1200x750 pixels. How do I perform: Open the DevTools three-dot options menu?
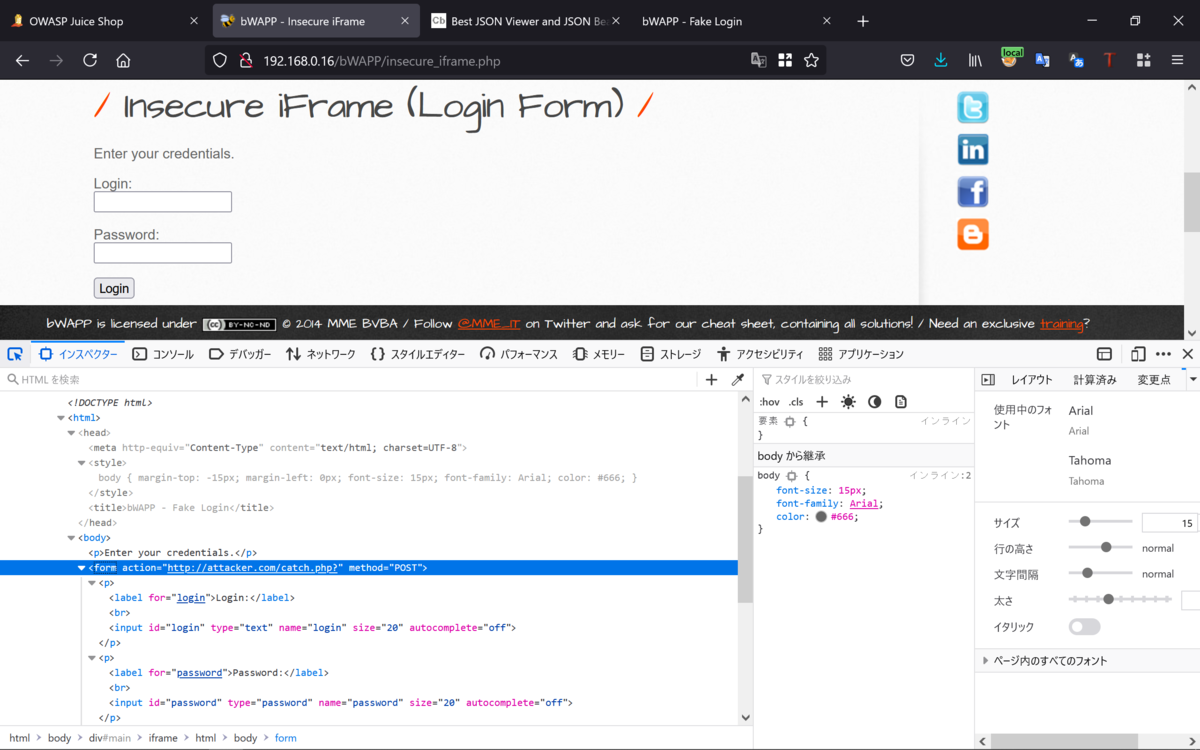point(1163,354)
